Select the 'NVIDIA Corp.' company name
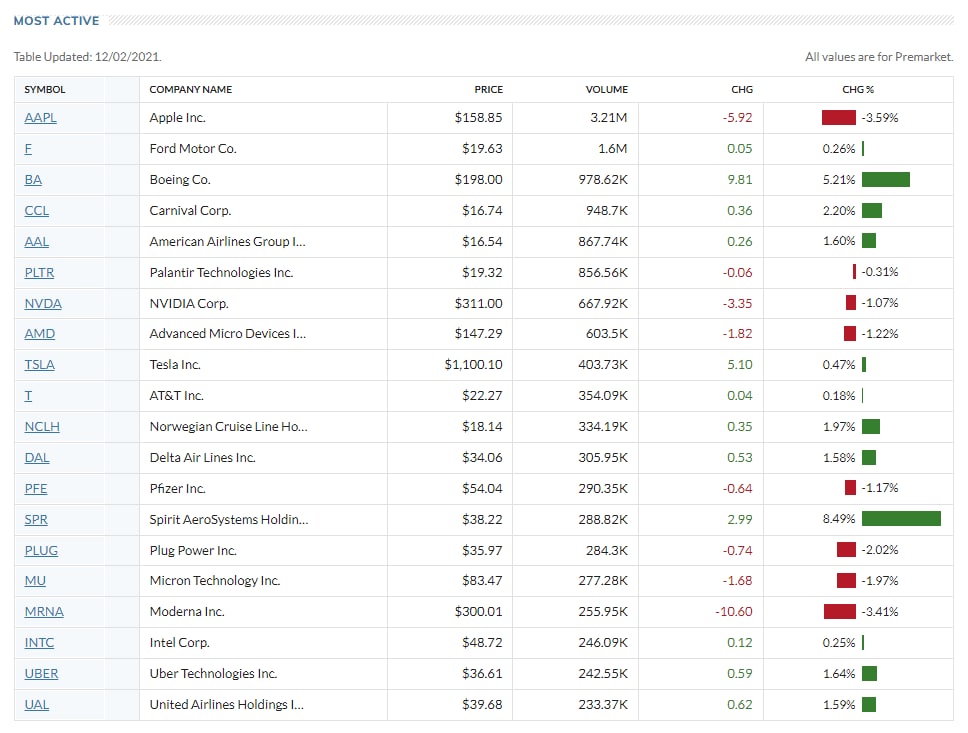Screen dimensions: 968x733 [189, 303]
